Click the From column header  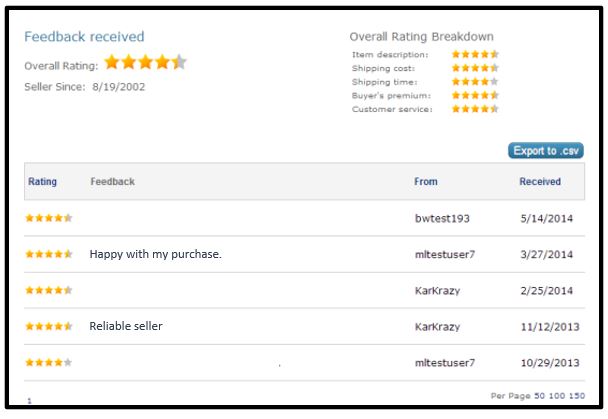[426, 182]
